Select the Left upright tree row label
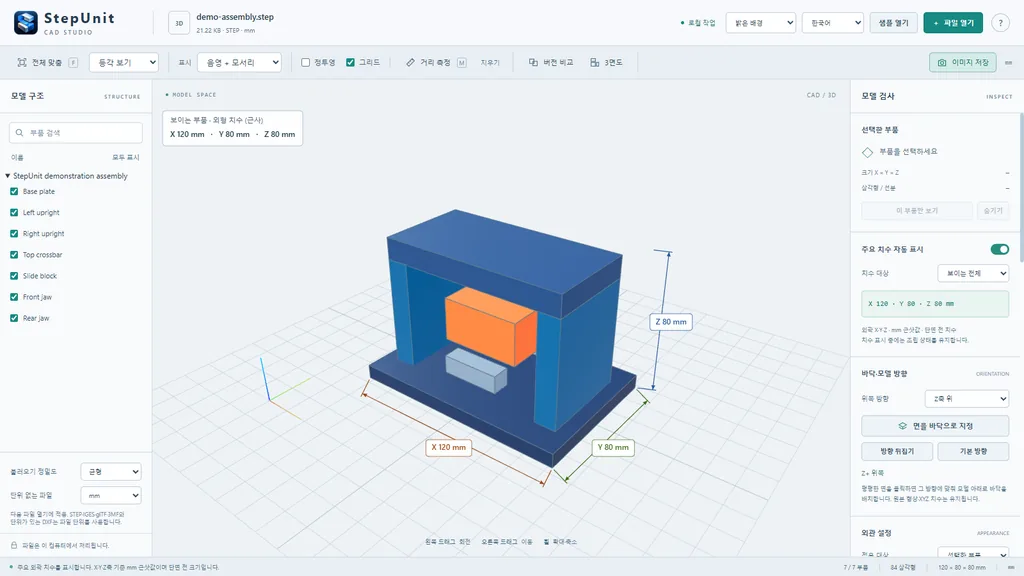Viewport: 1024px width, 576px height. click(41, 212)
